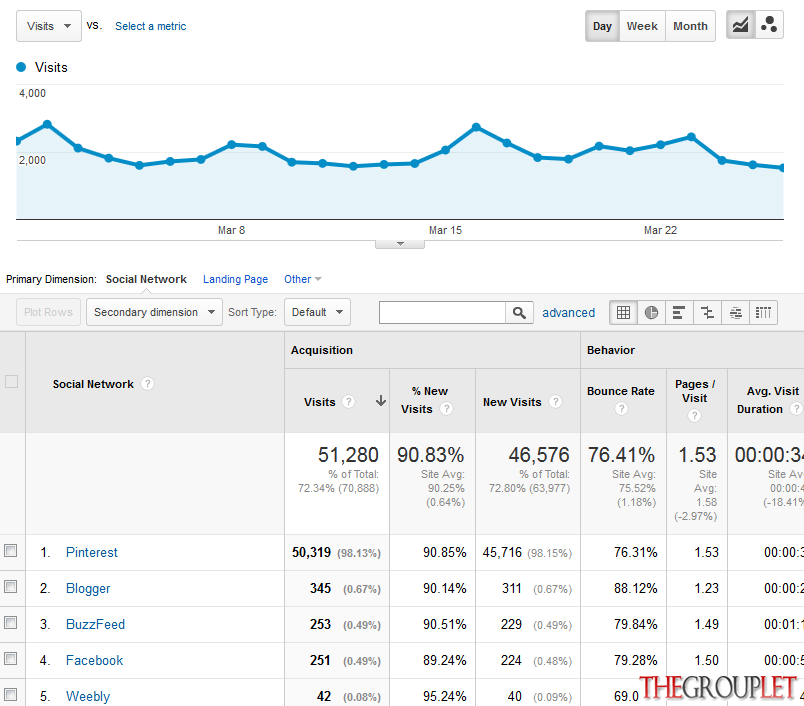Open help for Pages / Visit column
Viewport: 804px width, 706px height.
pos(694,415)
